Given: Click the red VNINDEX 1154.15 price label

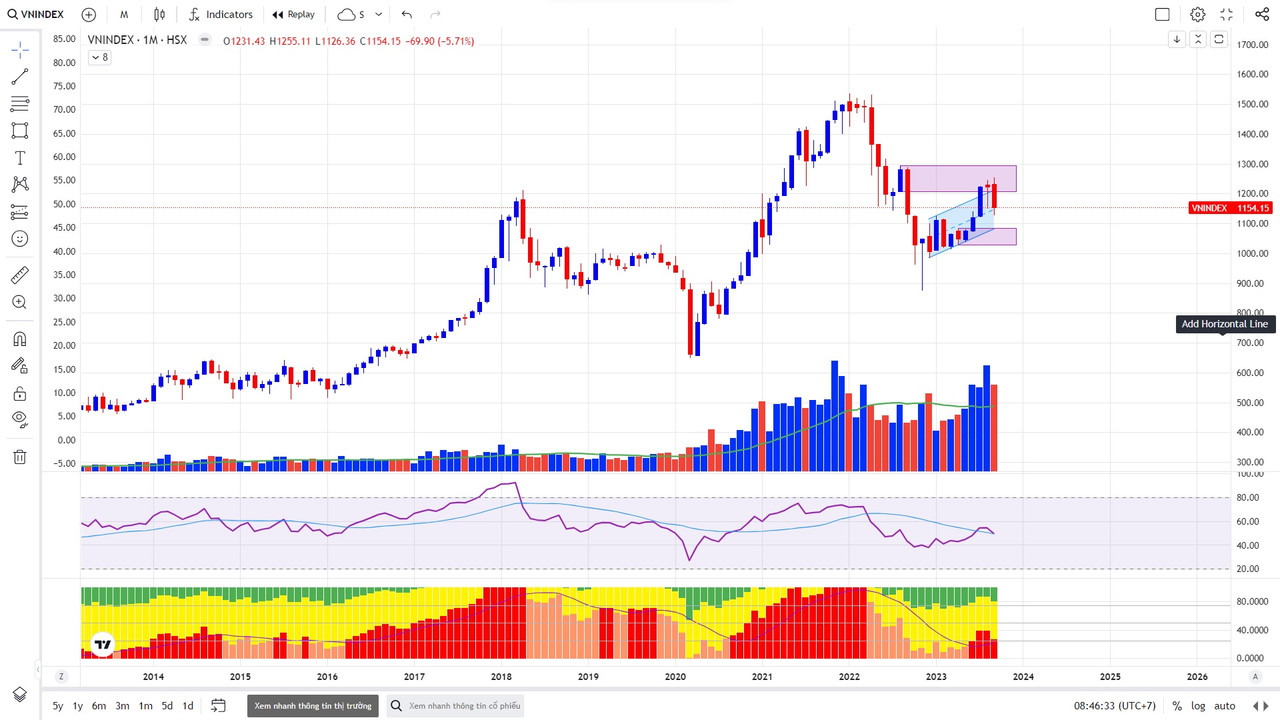Looking at the screenshot, I should click(1231, 208).
